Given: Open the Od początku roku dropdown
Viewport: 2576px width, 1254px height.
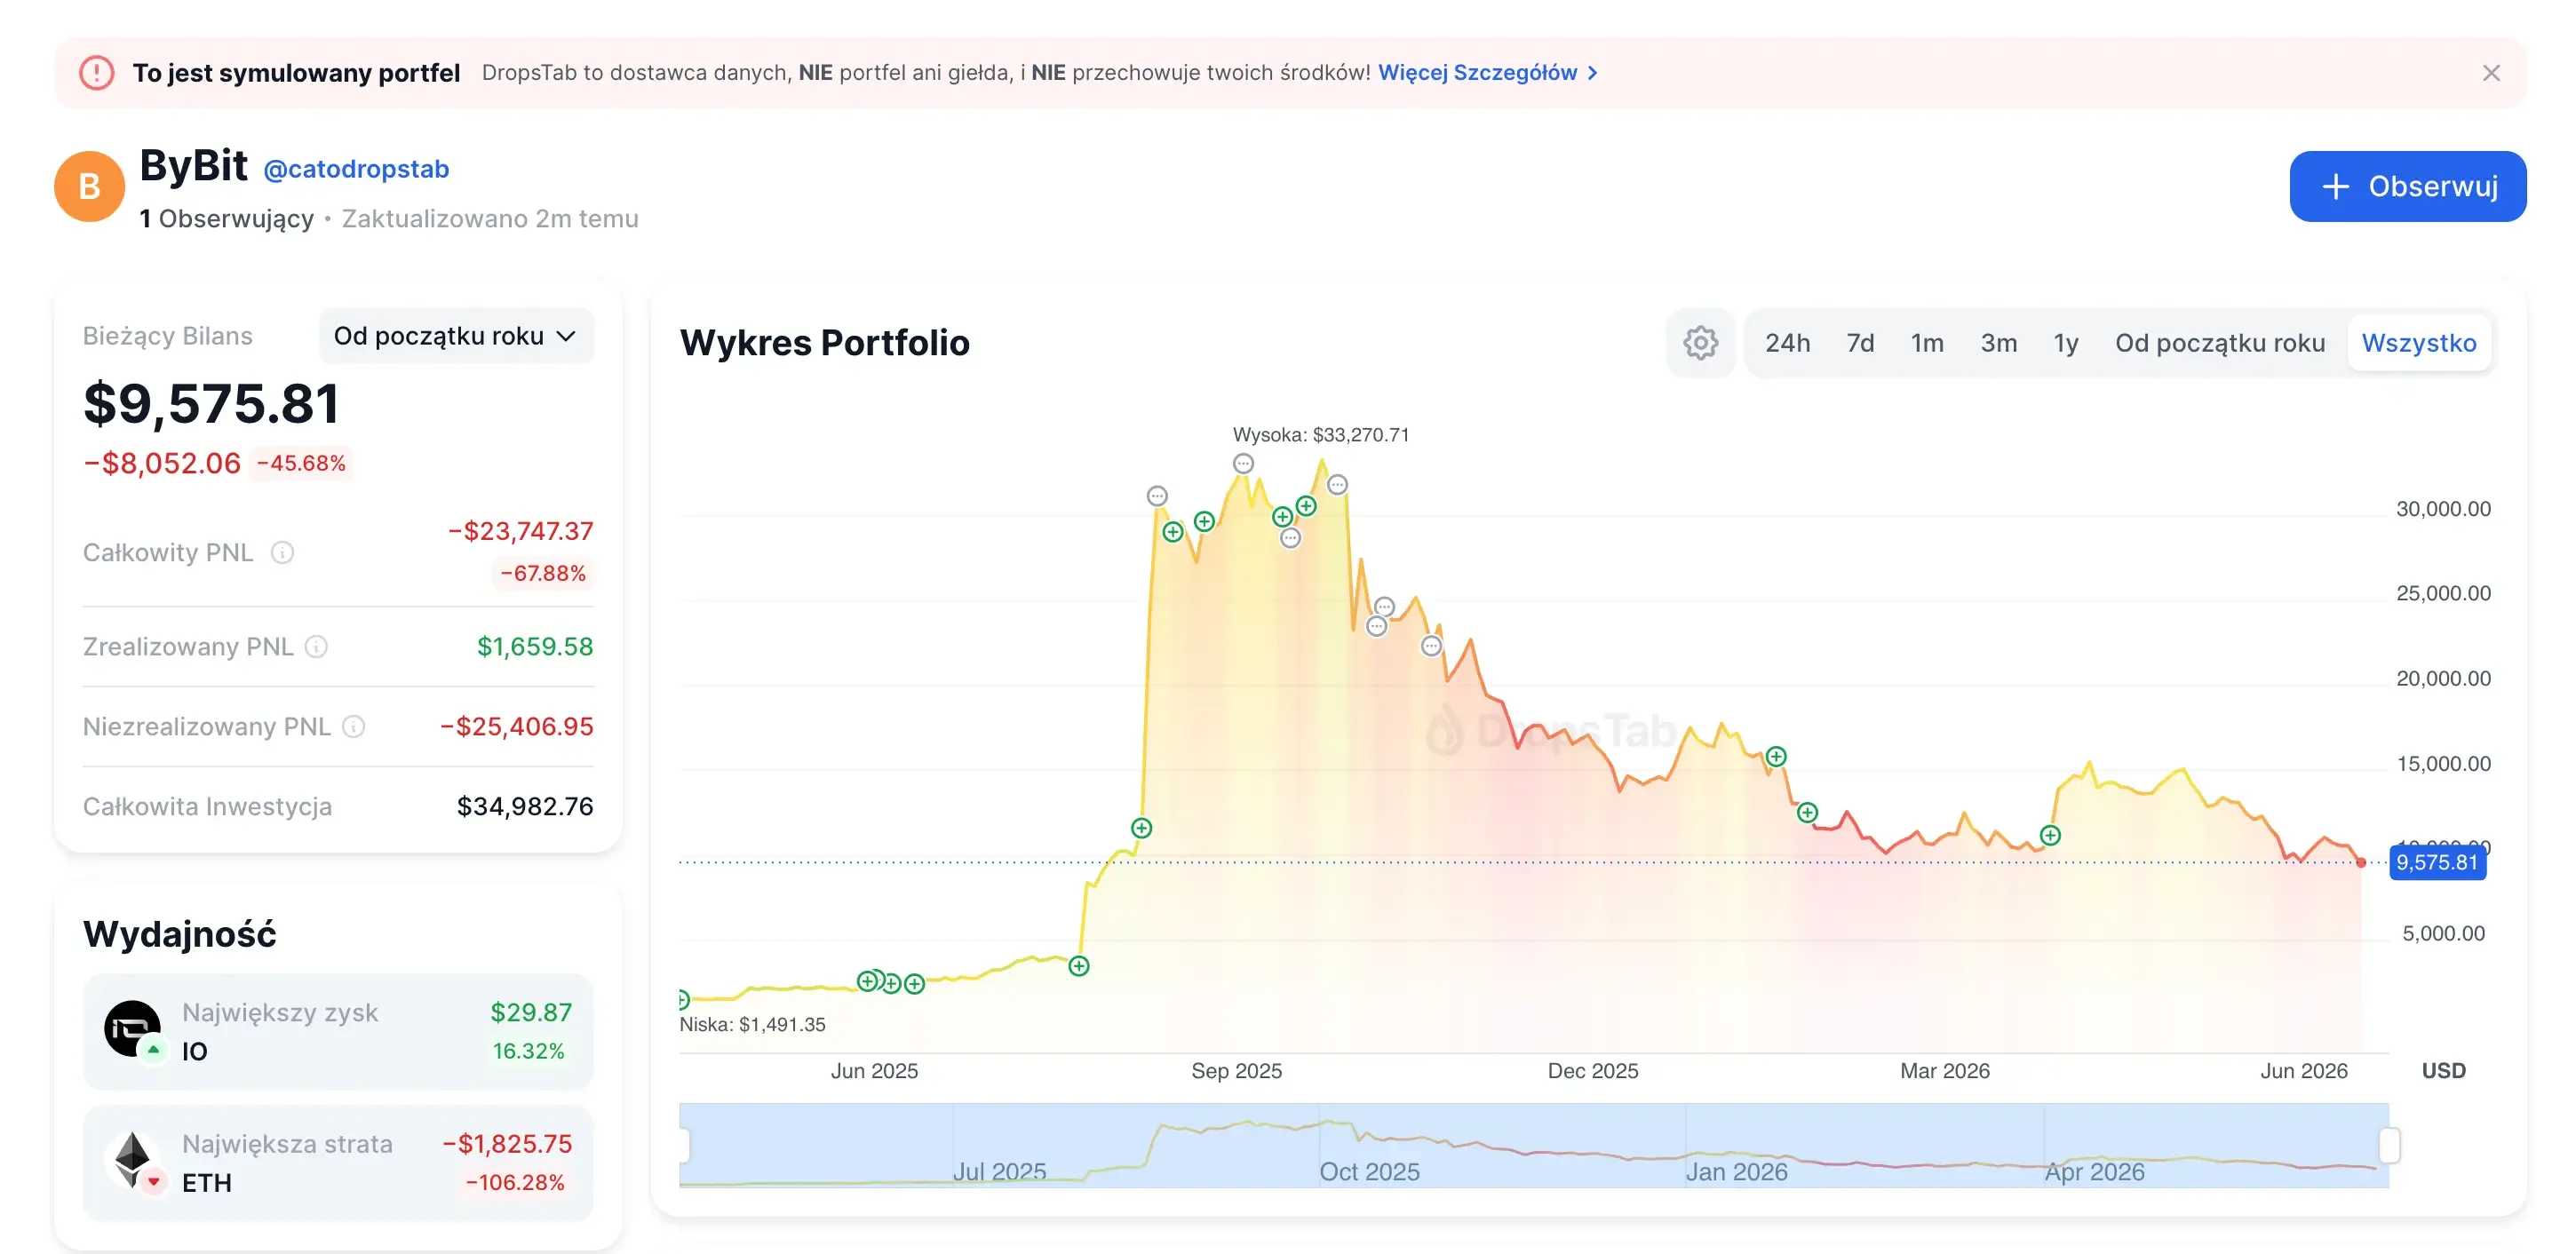Looking at the screenshot, I should click(456, 336).
